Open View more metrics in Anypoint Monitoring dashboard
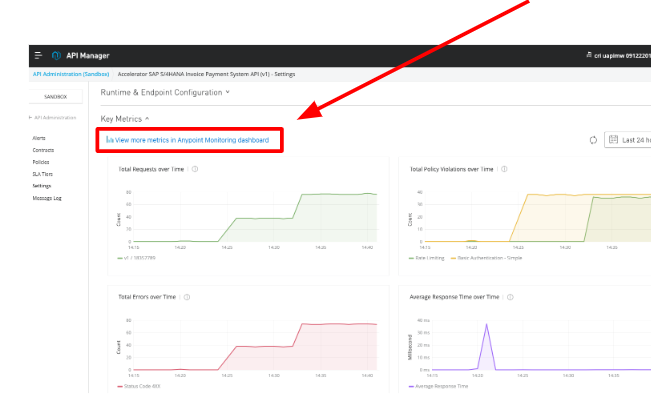Image resolution: width=651 pixels, height=395 pixels. click(x=192, y=140)
